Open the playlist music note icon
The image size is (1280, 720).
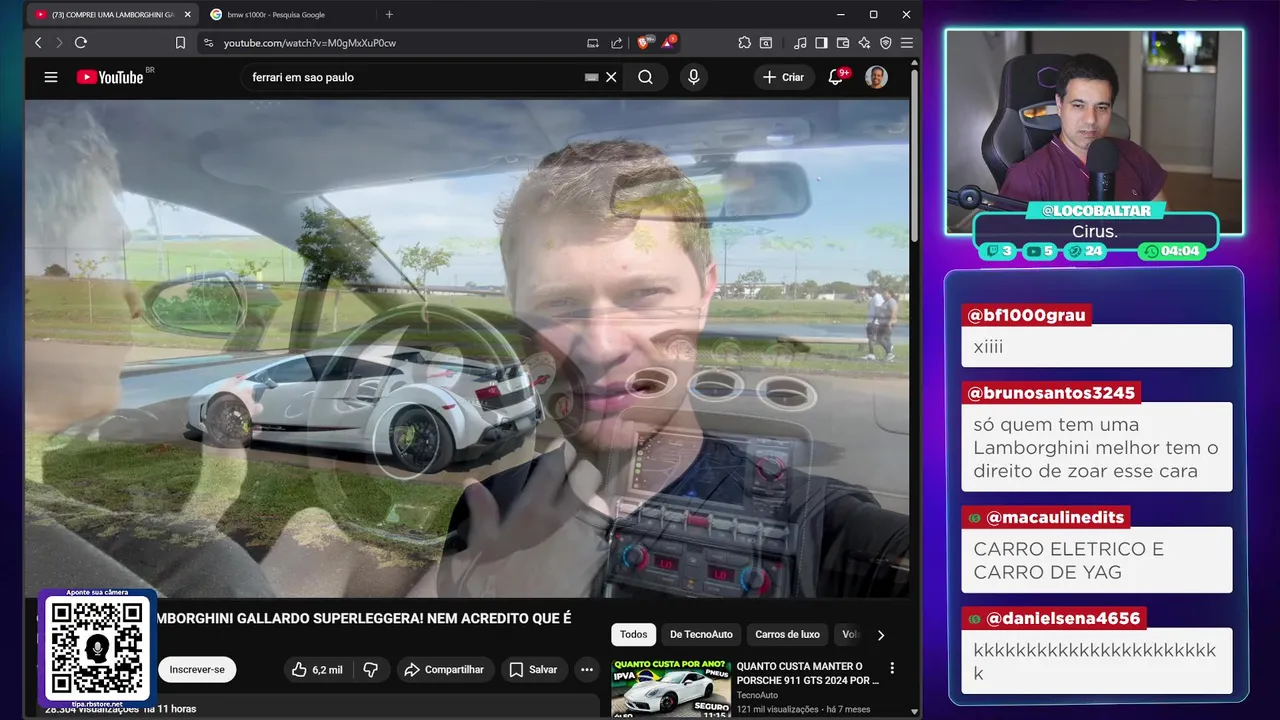800,43
